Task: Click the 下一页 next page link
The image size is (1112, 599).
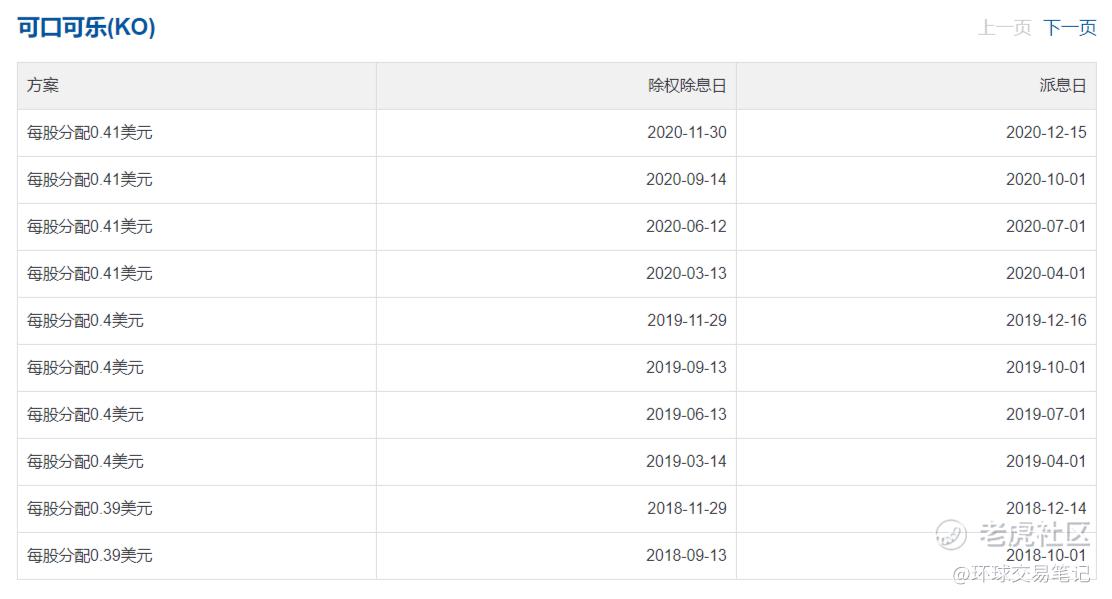Action: pos(1069,28)
